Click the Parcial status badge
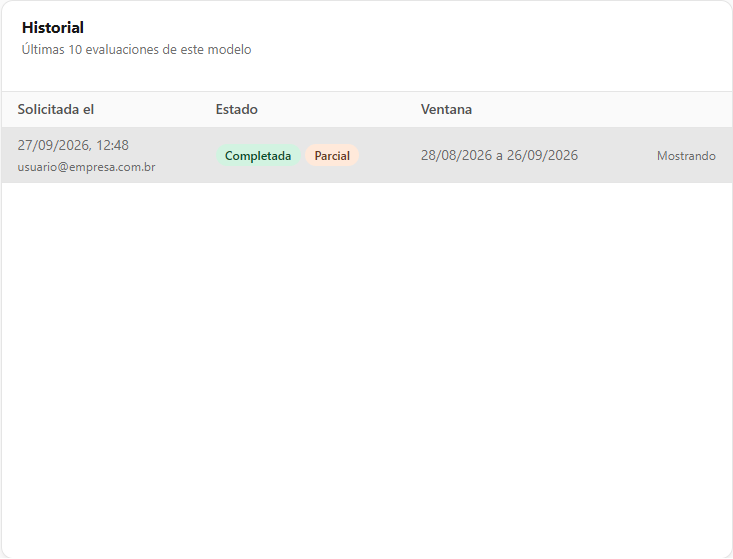 click(332, 156)
